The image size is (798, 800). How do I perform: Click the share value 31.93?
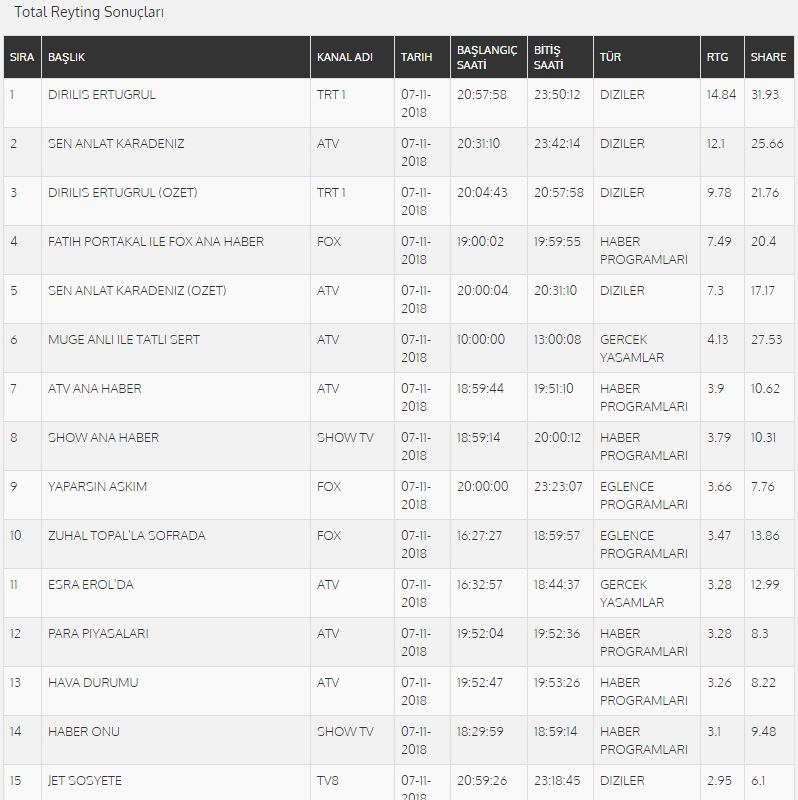(x=765, y=95)
